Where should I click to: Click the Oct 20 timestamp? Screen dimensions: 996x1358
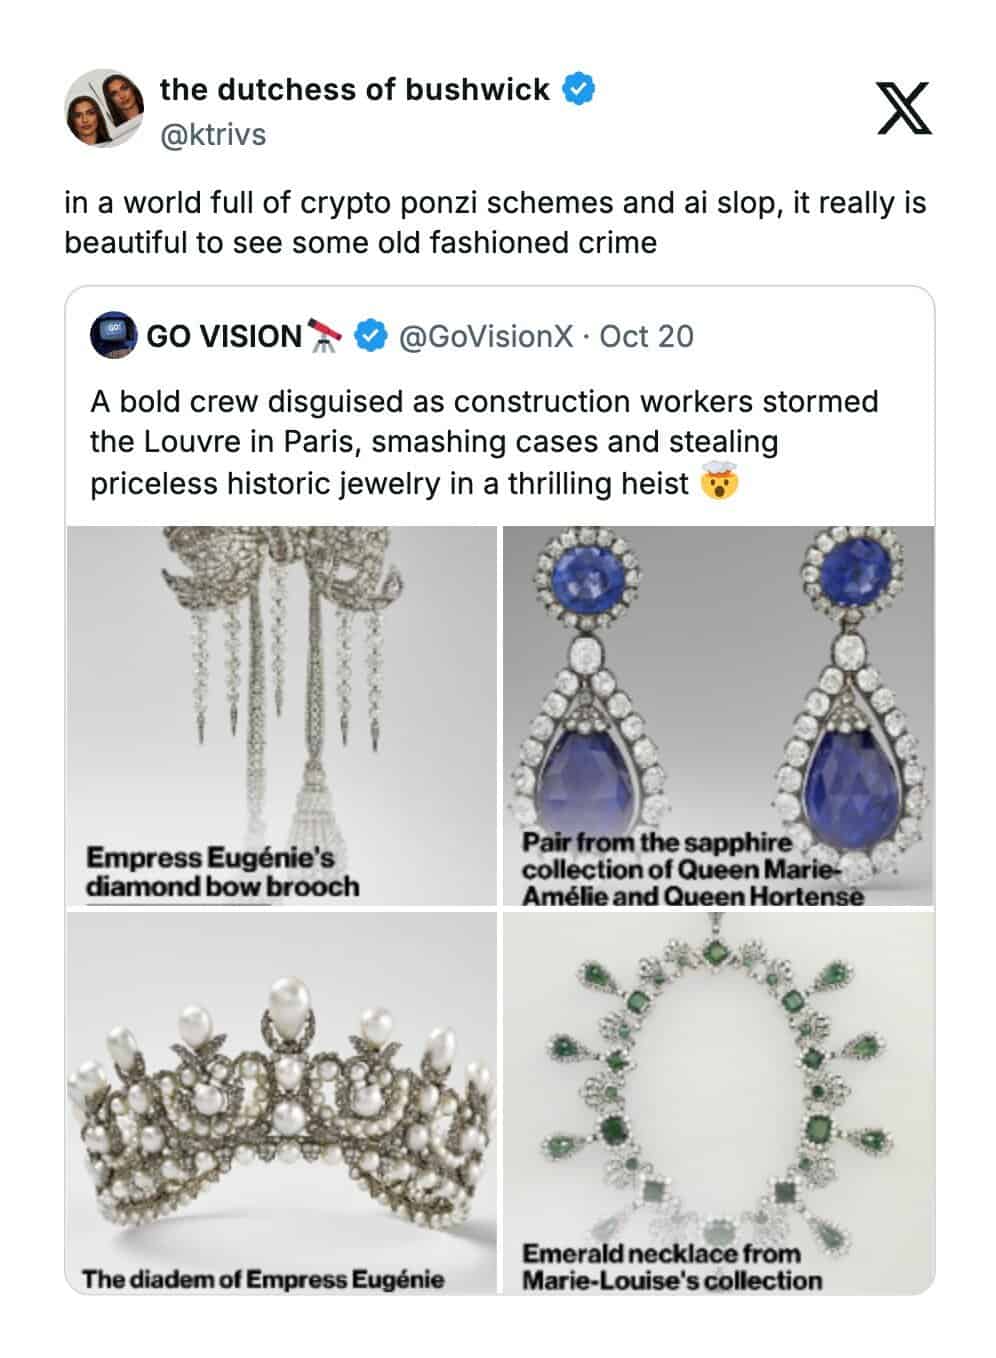click(x=646, y=336)
